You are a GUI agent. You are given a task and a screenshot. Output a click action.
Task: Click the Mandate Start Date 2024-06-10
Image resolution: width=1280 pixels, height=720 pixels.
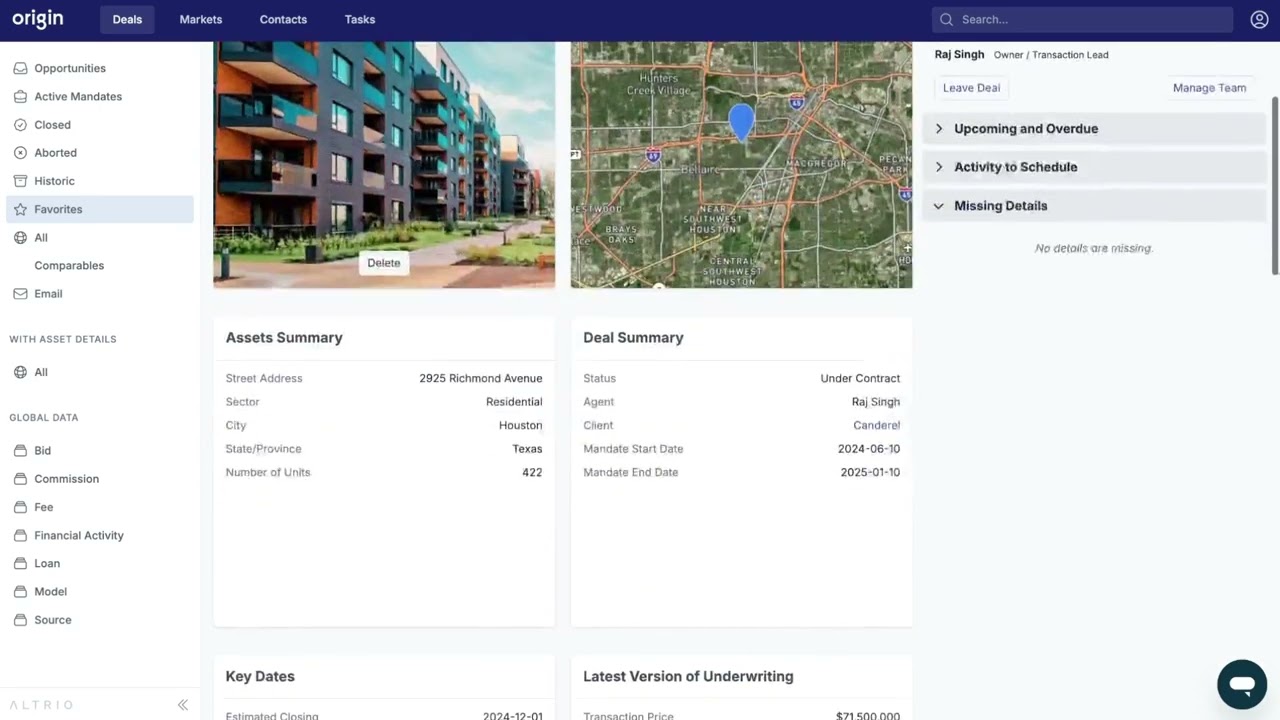[x=869, y=449]
